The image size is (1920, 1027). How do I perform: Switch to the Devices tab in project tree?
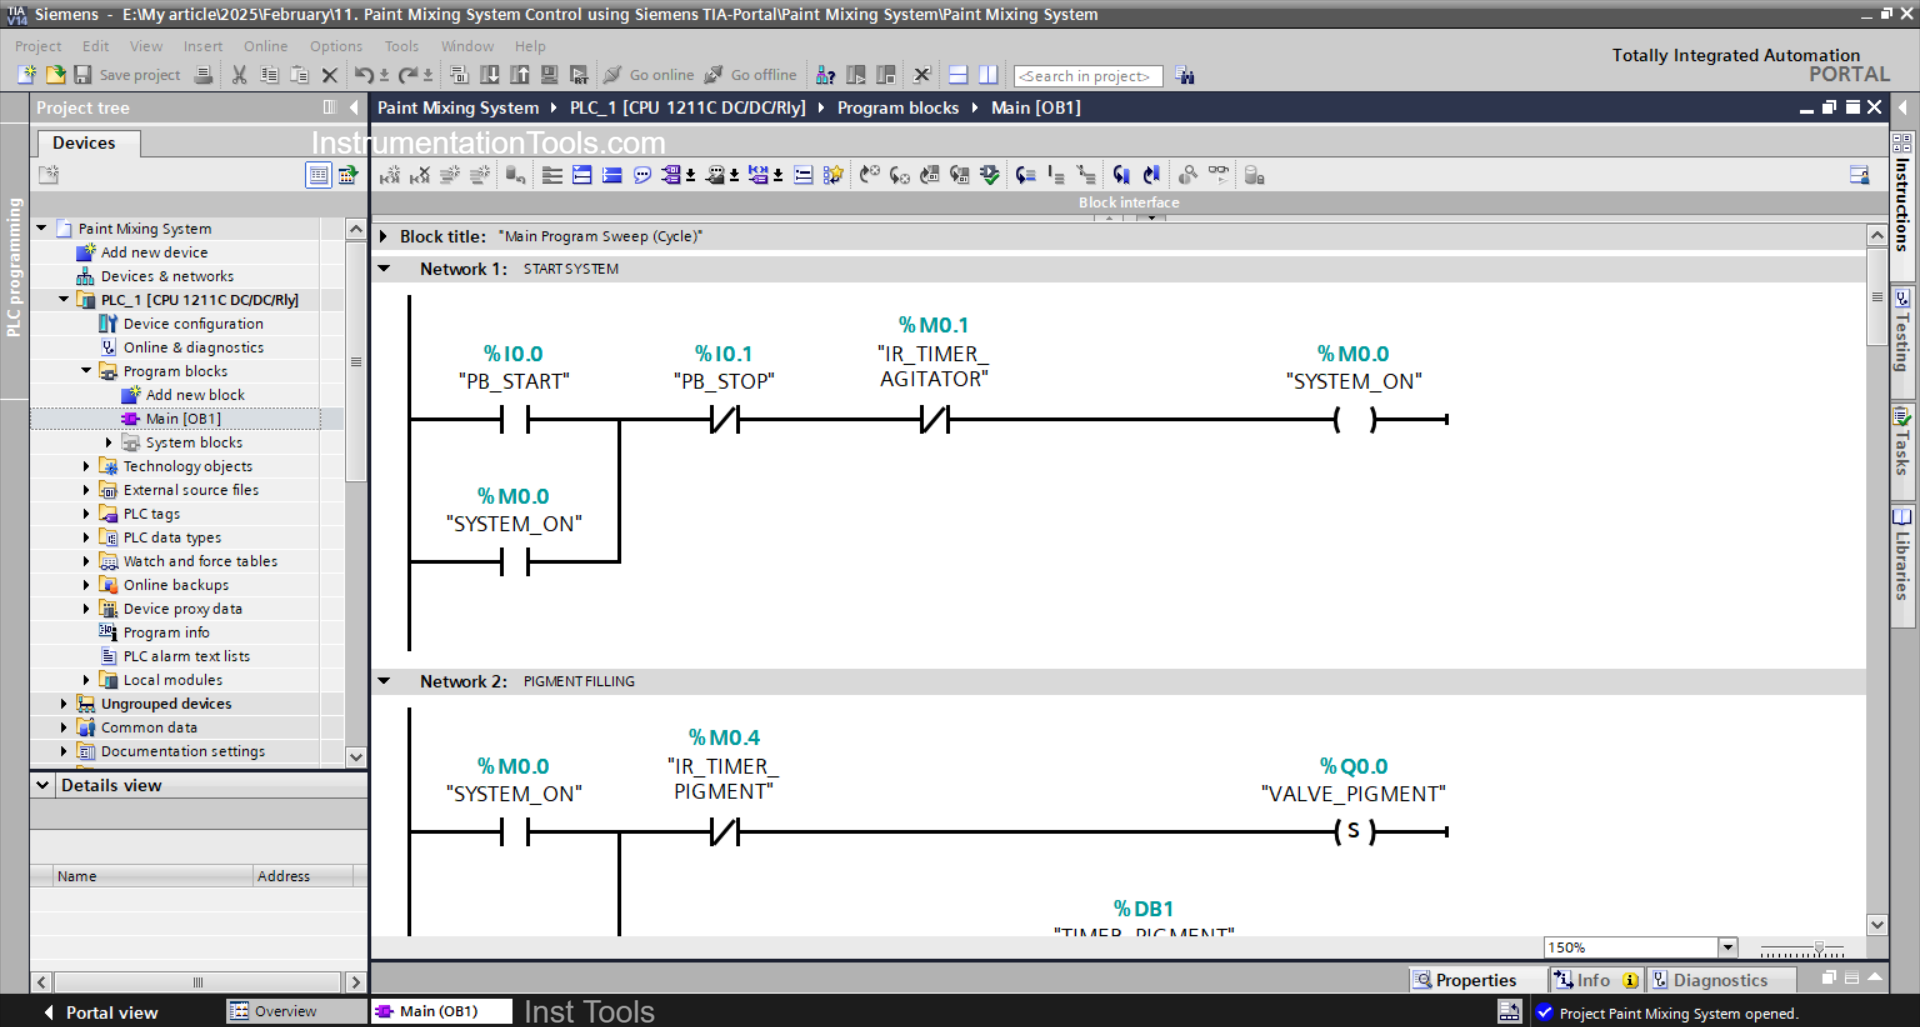[86, 143]
